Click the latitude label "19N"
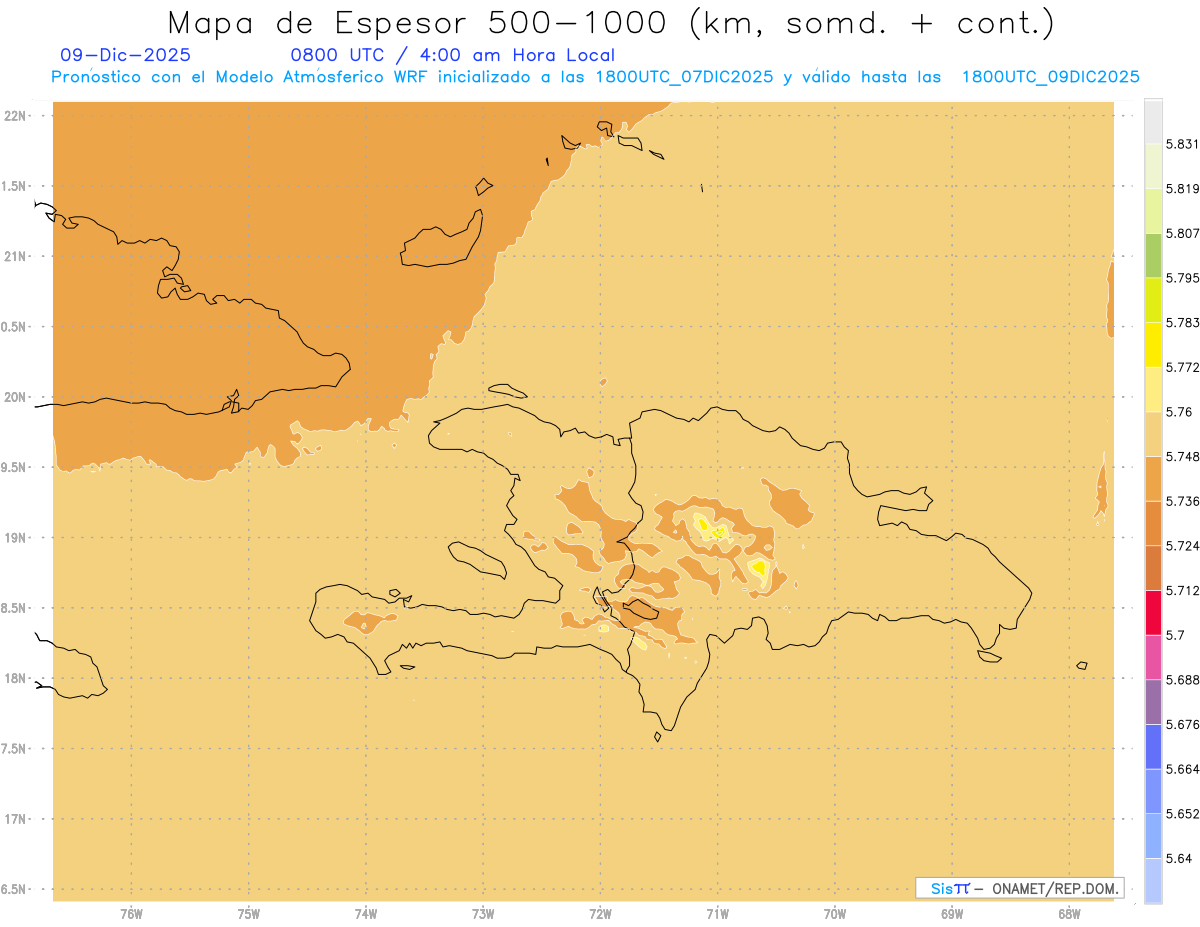The image size is (1200, 927). point(15,538)
